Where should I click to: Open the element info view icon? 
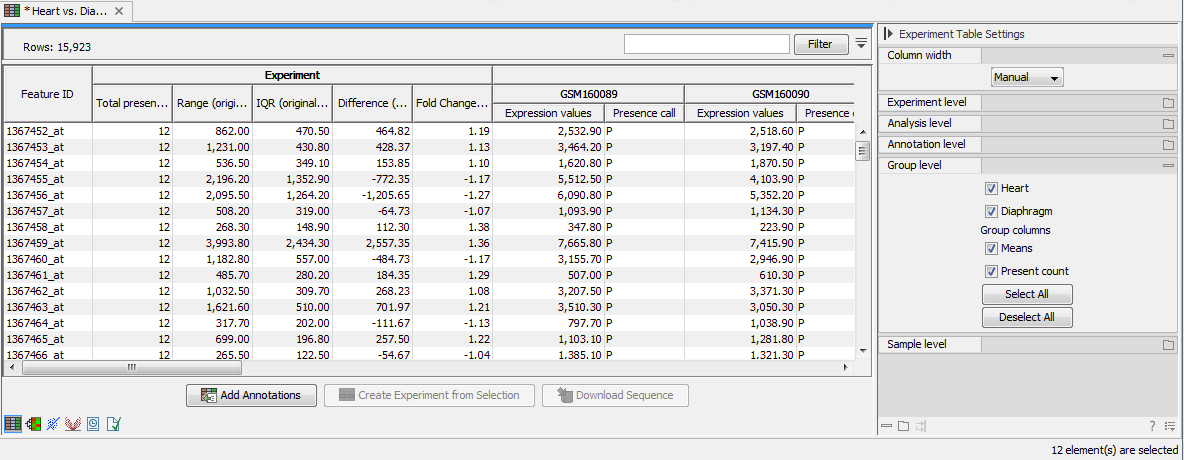point(113,424)
